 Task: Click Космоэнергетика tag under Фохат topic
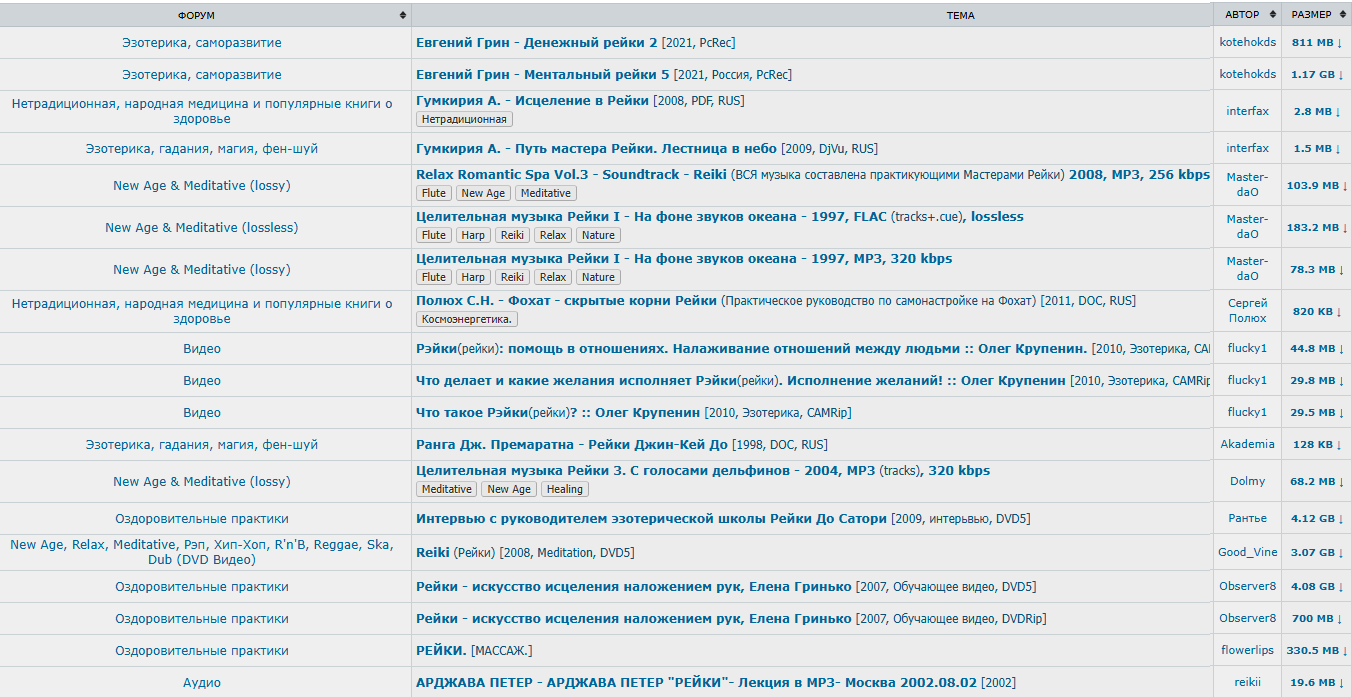coord(467,319)
